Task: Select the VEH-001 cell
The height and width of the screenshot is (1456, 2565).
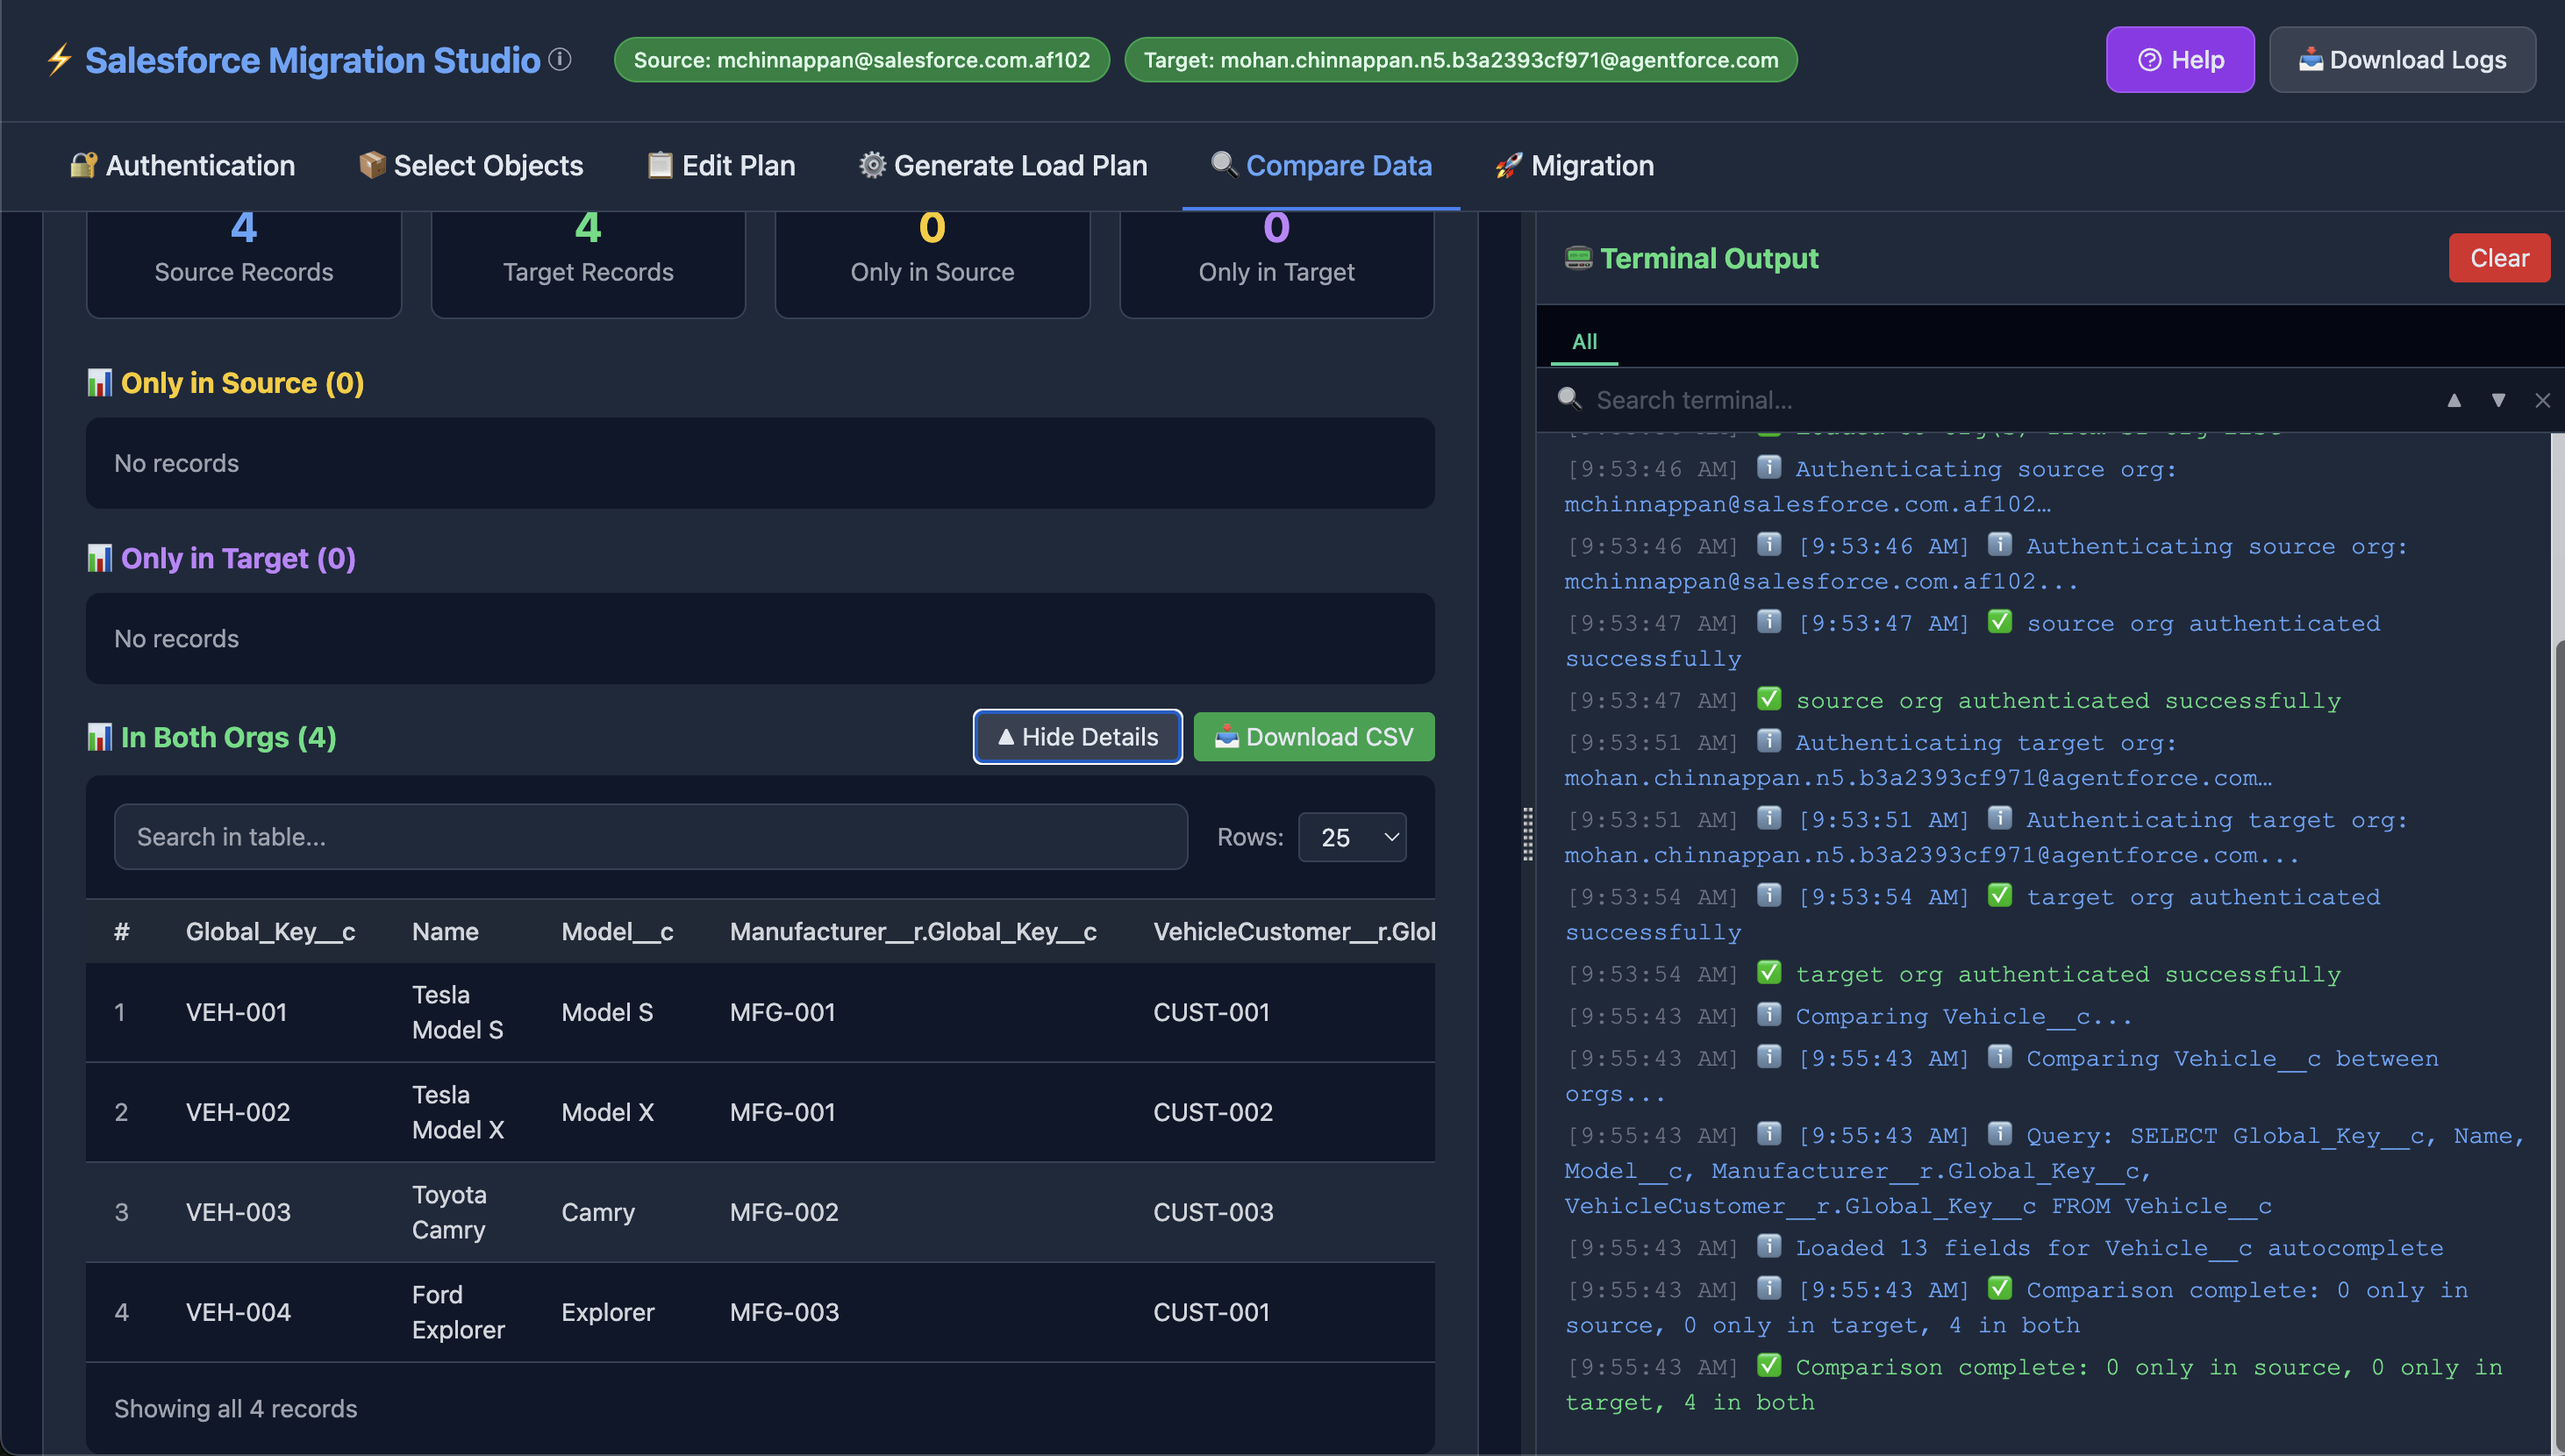Action: pos(236,1012)
